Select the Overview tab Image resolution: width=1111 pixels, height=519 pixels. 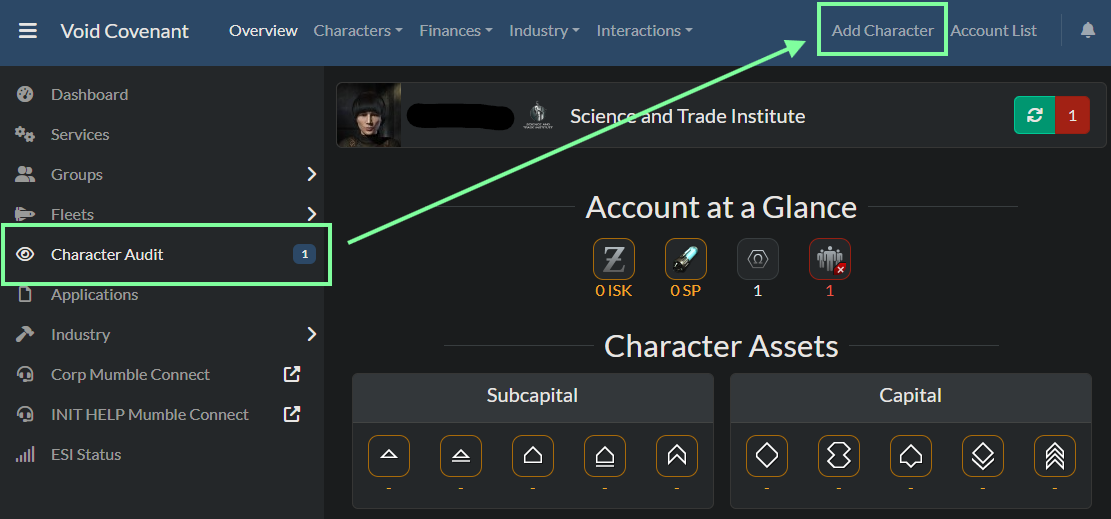click(263, 31)
